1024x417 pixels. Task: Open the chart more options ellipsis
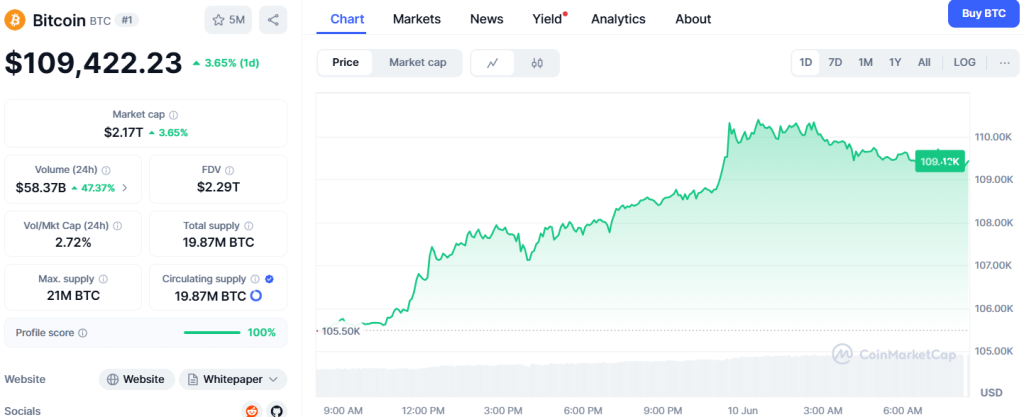[x=1004, y=63]
